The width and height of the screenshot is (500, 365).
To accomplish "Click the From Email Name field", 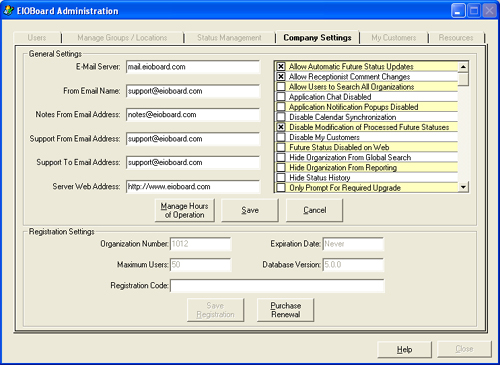I will coord(193,91).
